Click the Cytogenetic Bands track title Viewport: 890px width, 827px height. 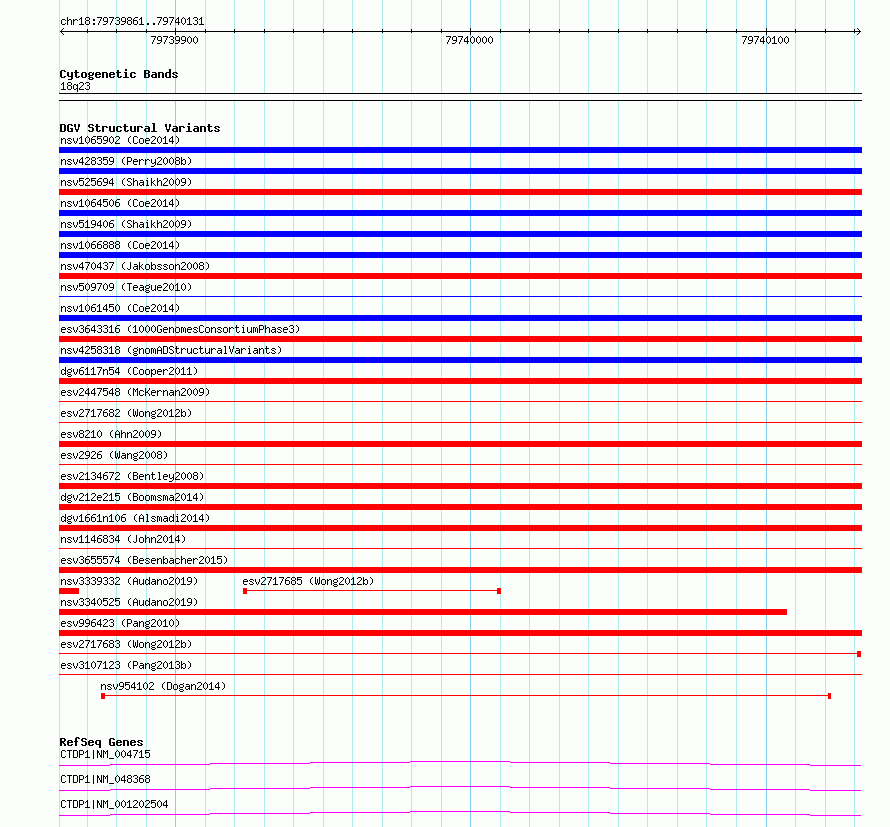point(119,74)
